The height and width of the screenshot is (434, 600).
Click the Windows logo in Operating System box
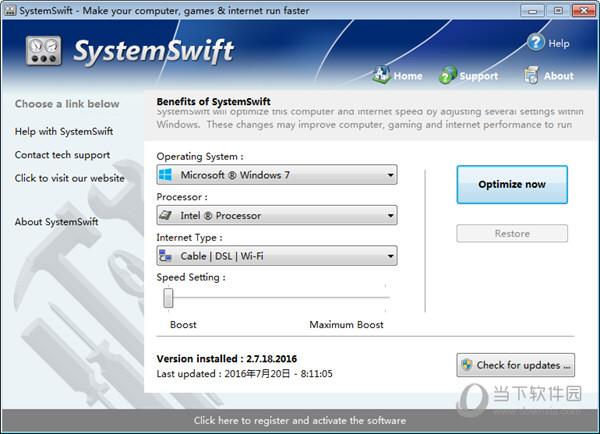pos(165,175)
